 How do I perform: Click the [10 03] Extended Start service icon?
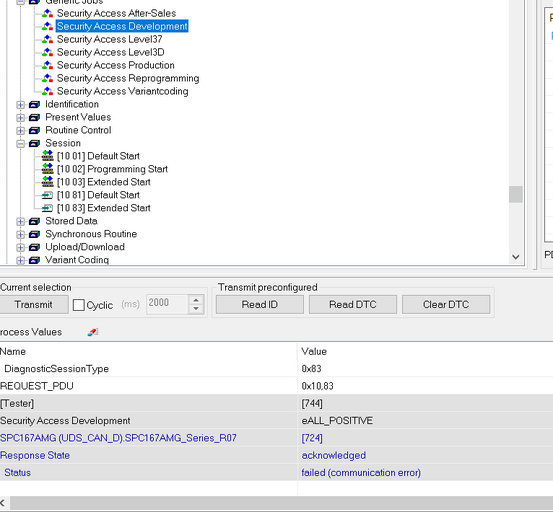pyautogui.click(x=47, y=182)
